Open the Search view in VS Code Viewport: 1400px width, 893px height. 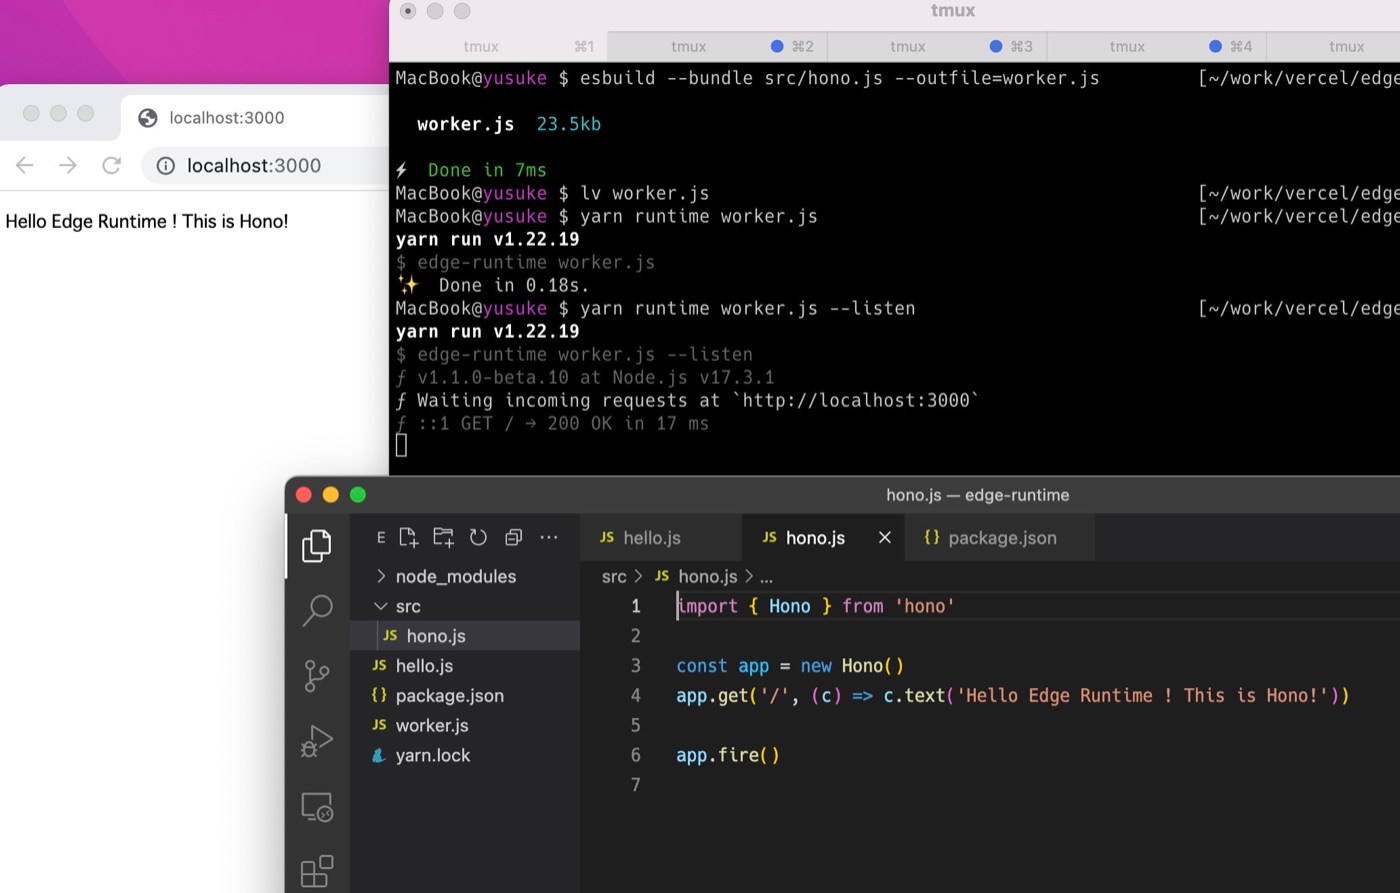317,609
